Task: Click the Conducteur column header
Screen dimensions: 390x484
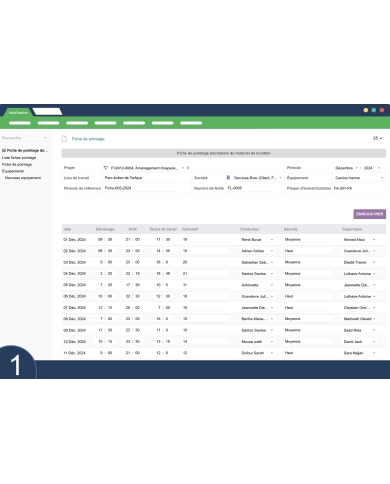Action: [249, 229]
